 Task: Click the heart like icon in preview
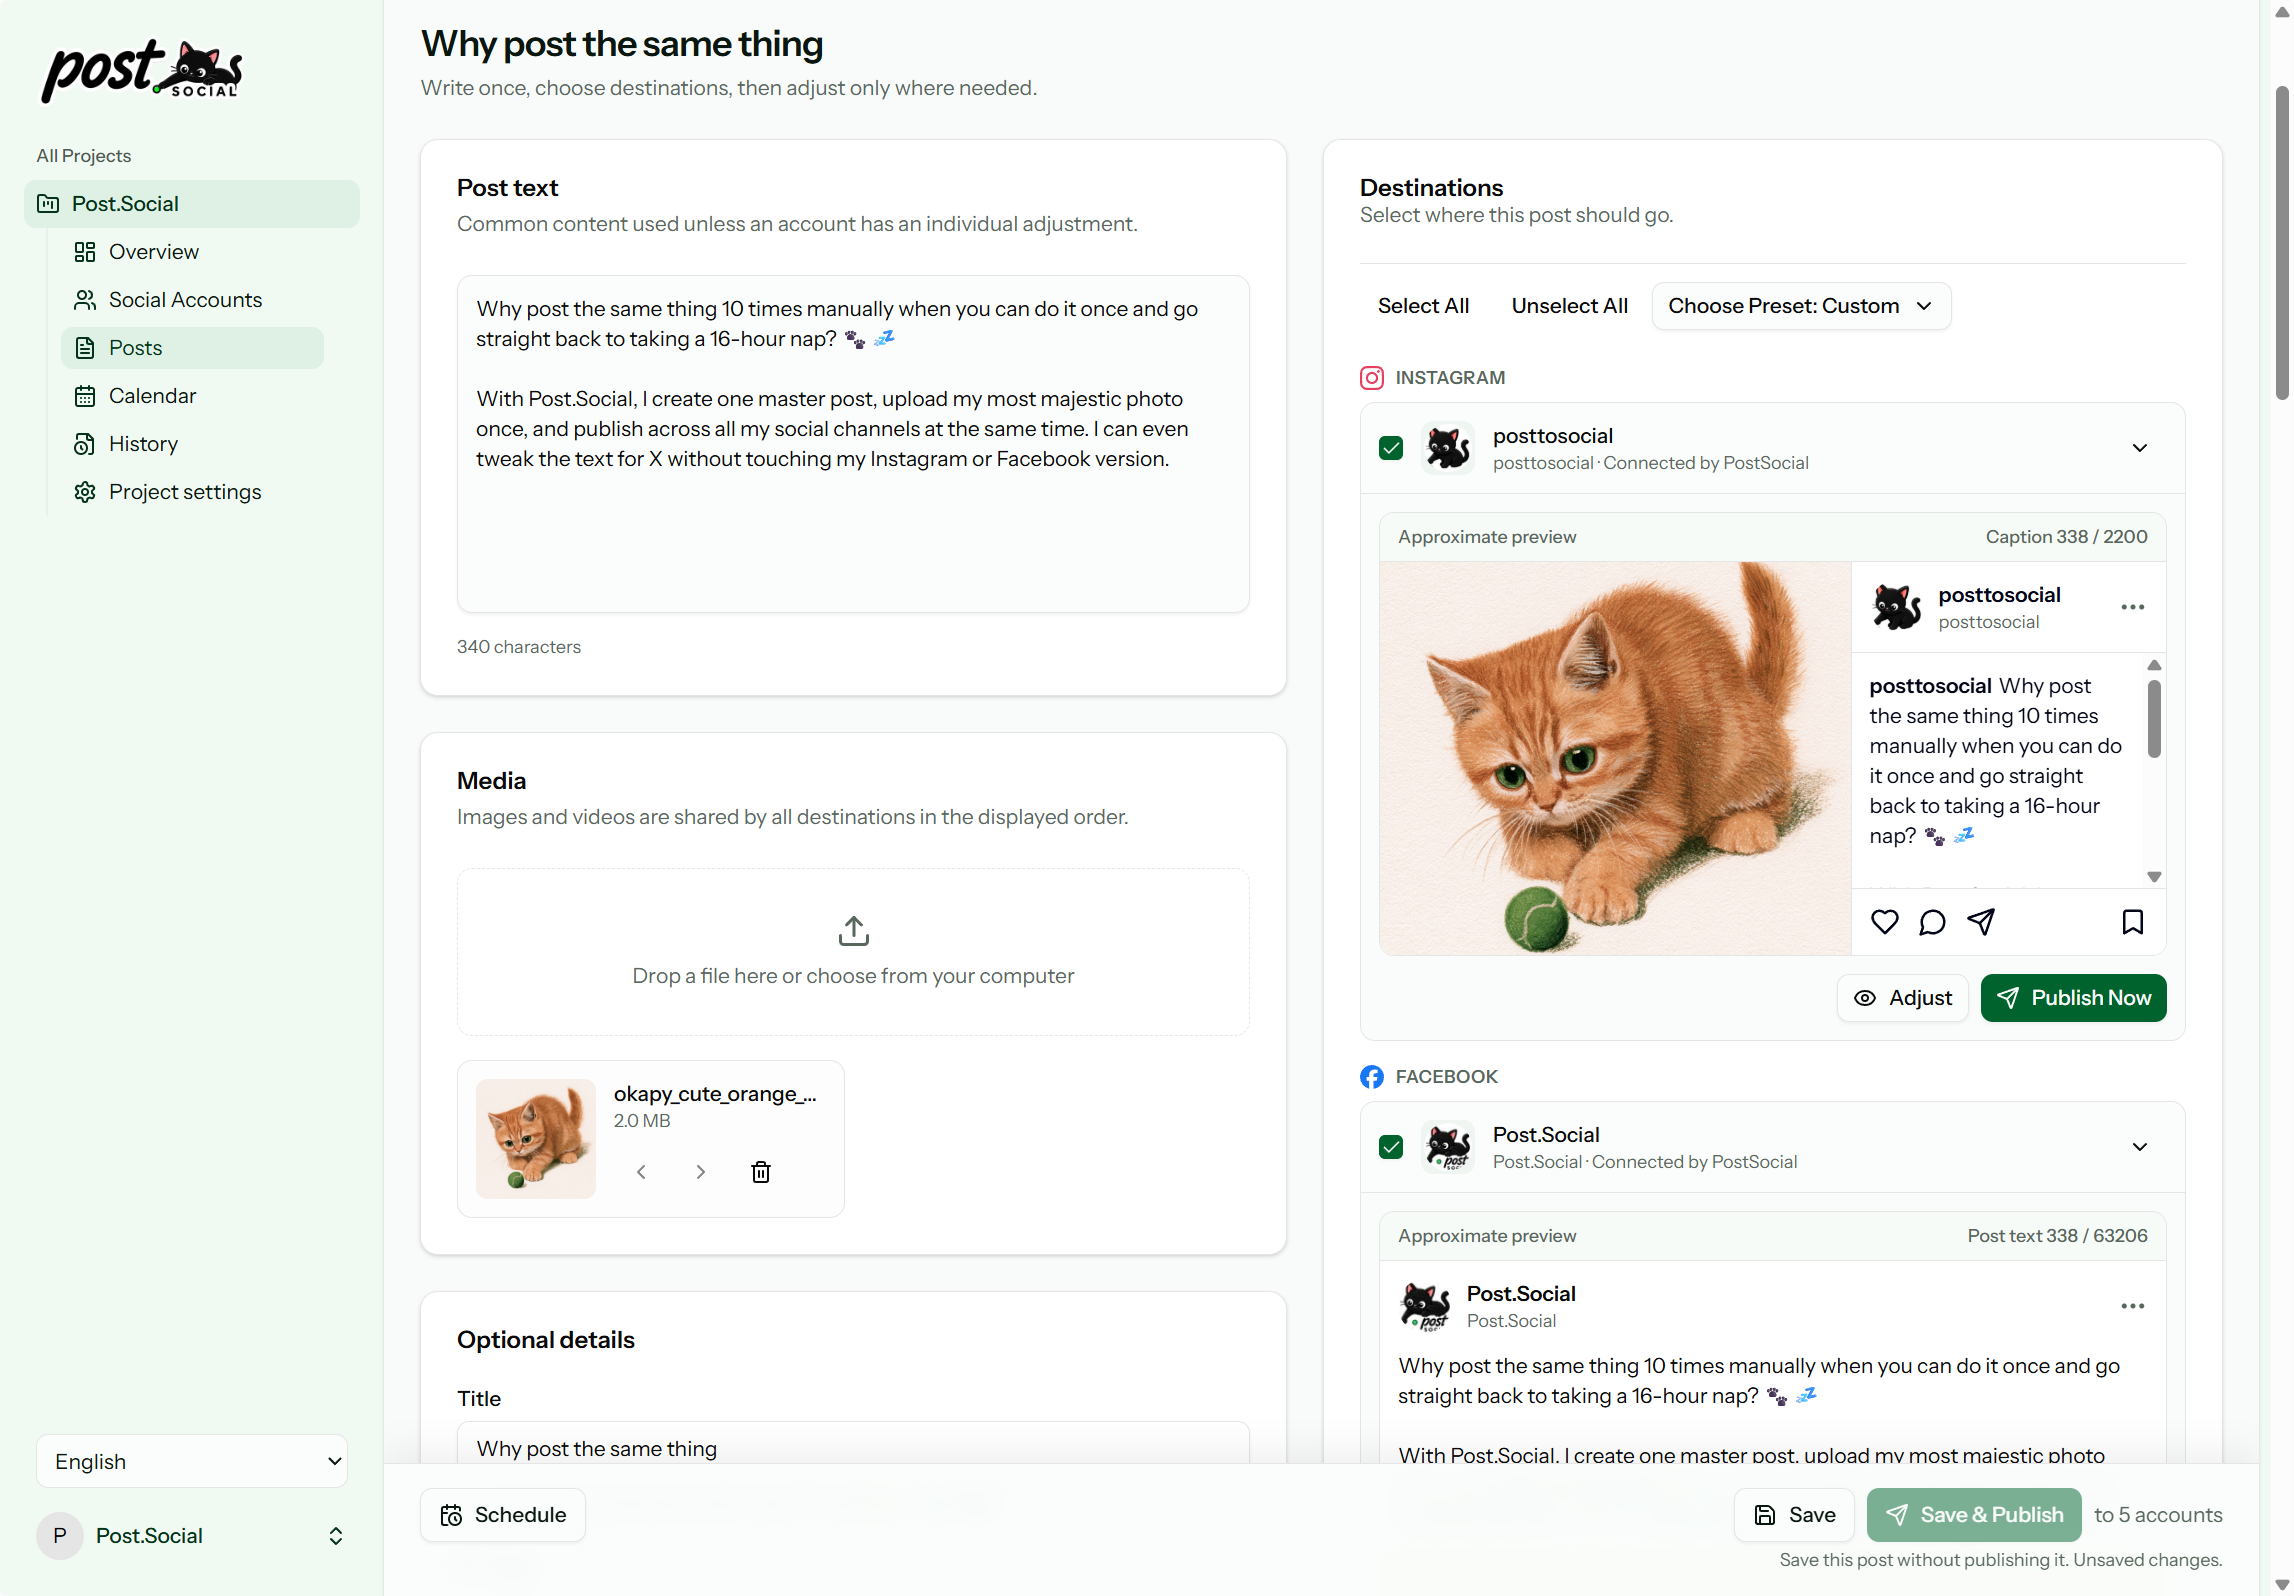pos(1884,922)
